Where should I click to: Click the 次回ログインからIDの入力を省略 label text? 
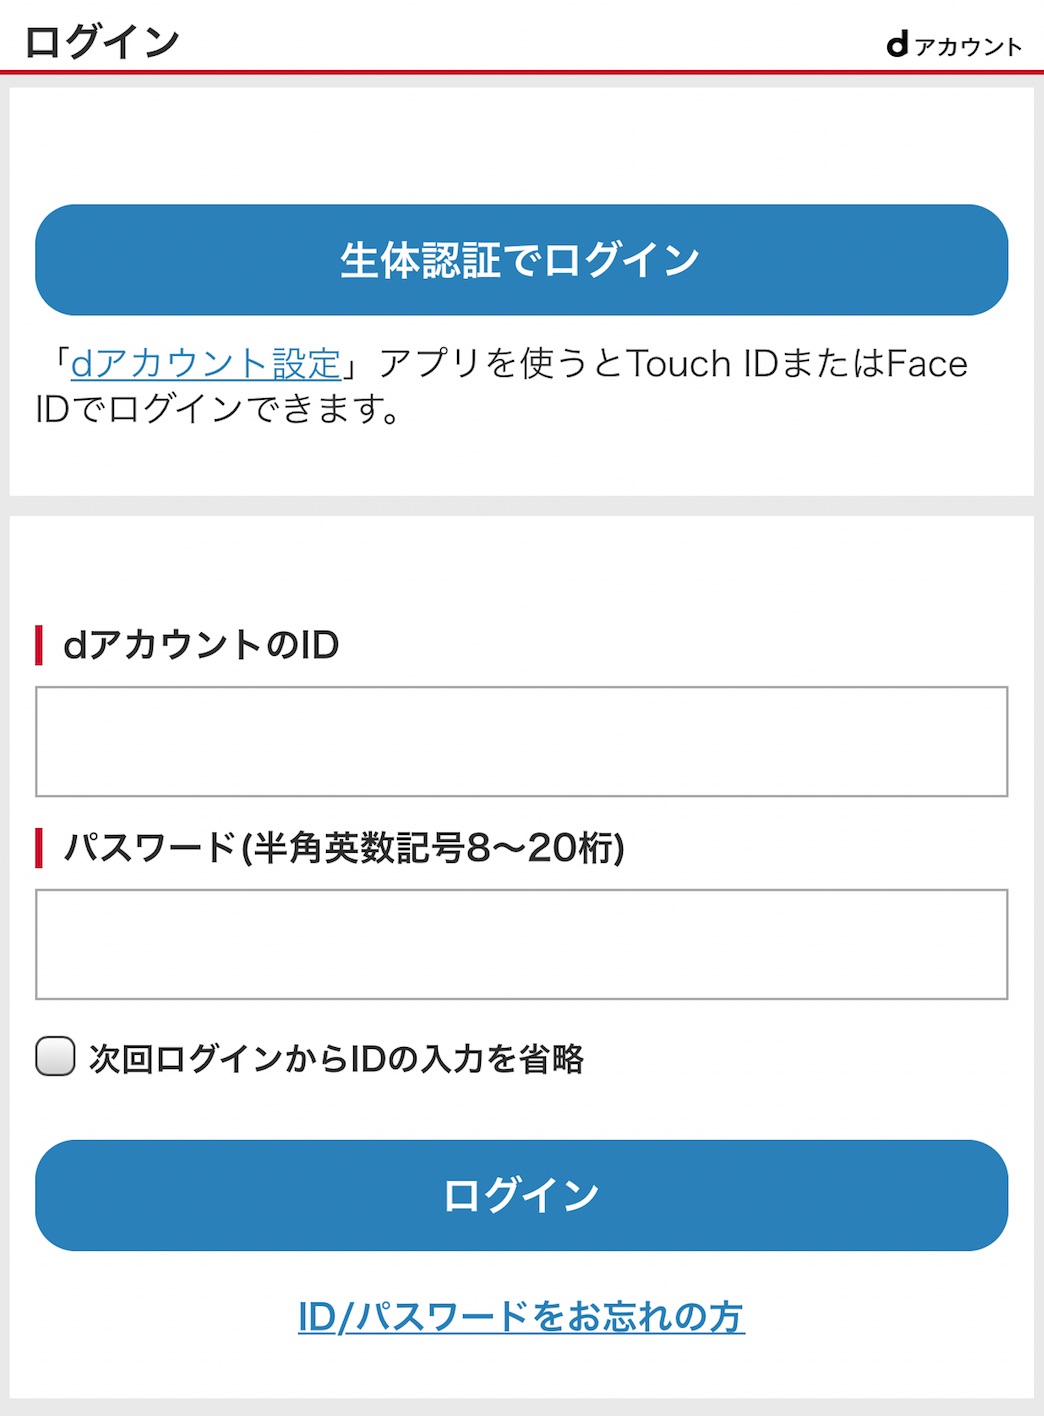coord(337,1058)
